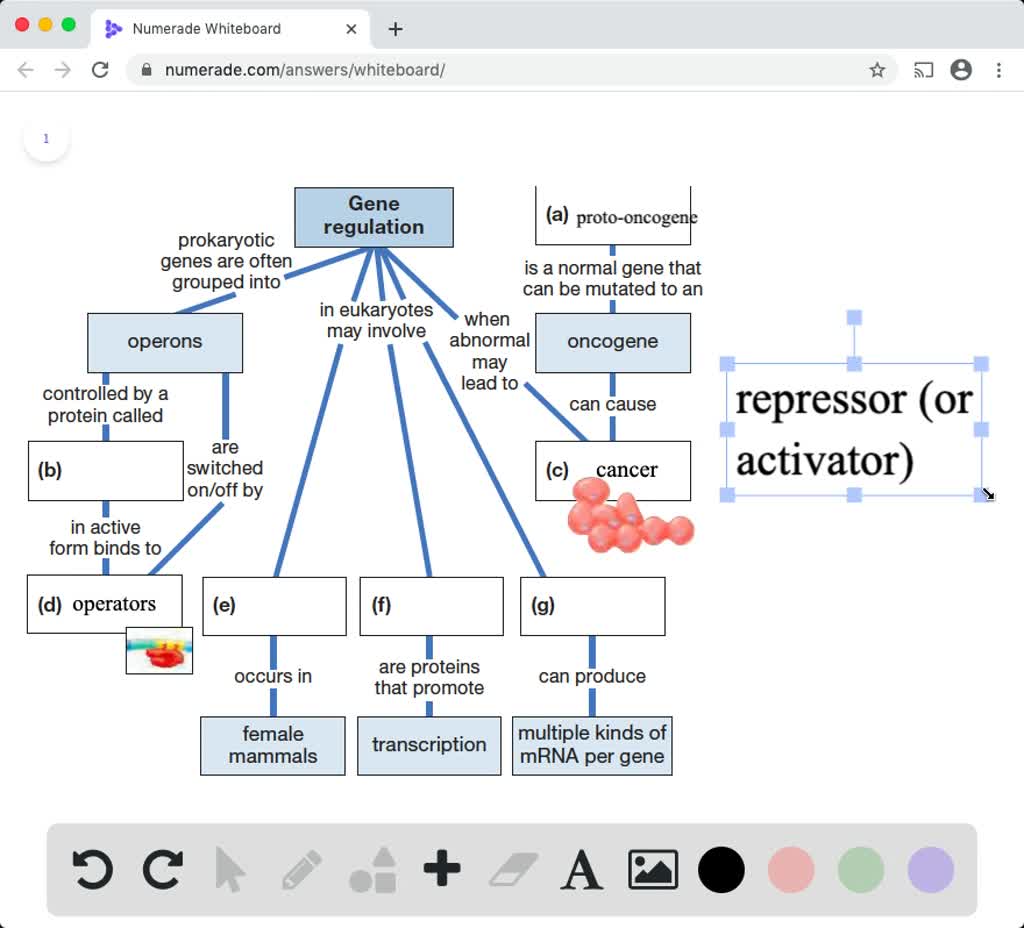Viewport: 1024px width, 928px height.
Task: Pick the pencil drawing tool
Action: coord(302,869)
